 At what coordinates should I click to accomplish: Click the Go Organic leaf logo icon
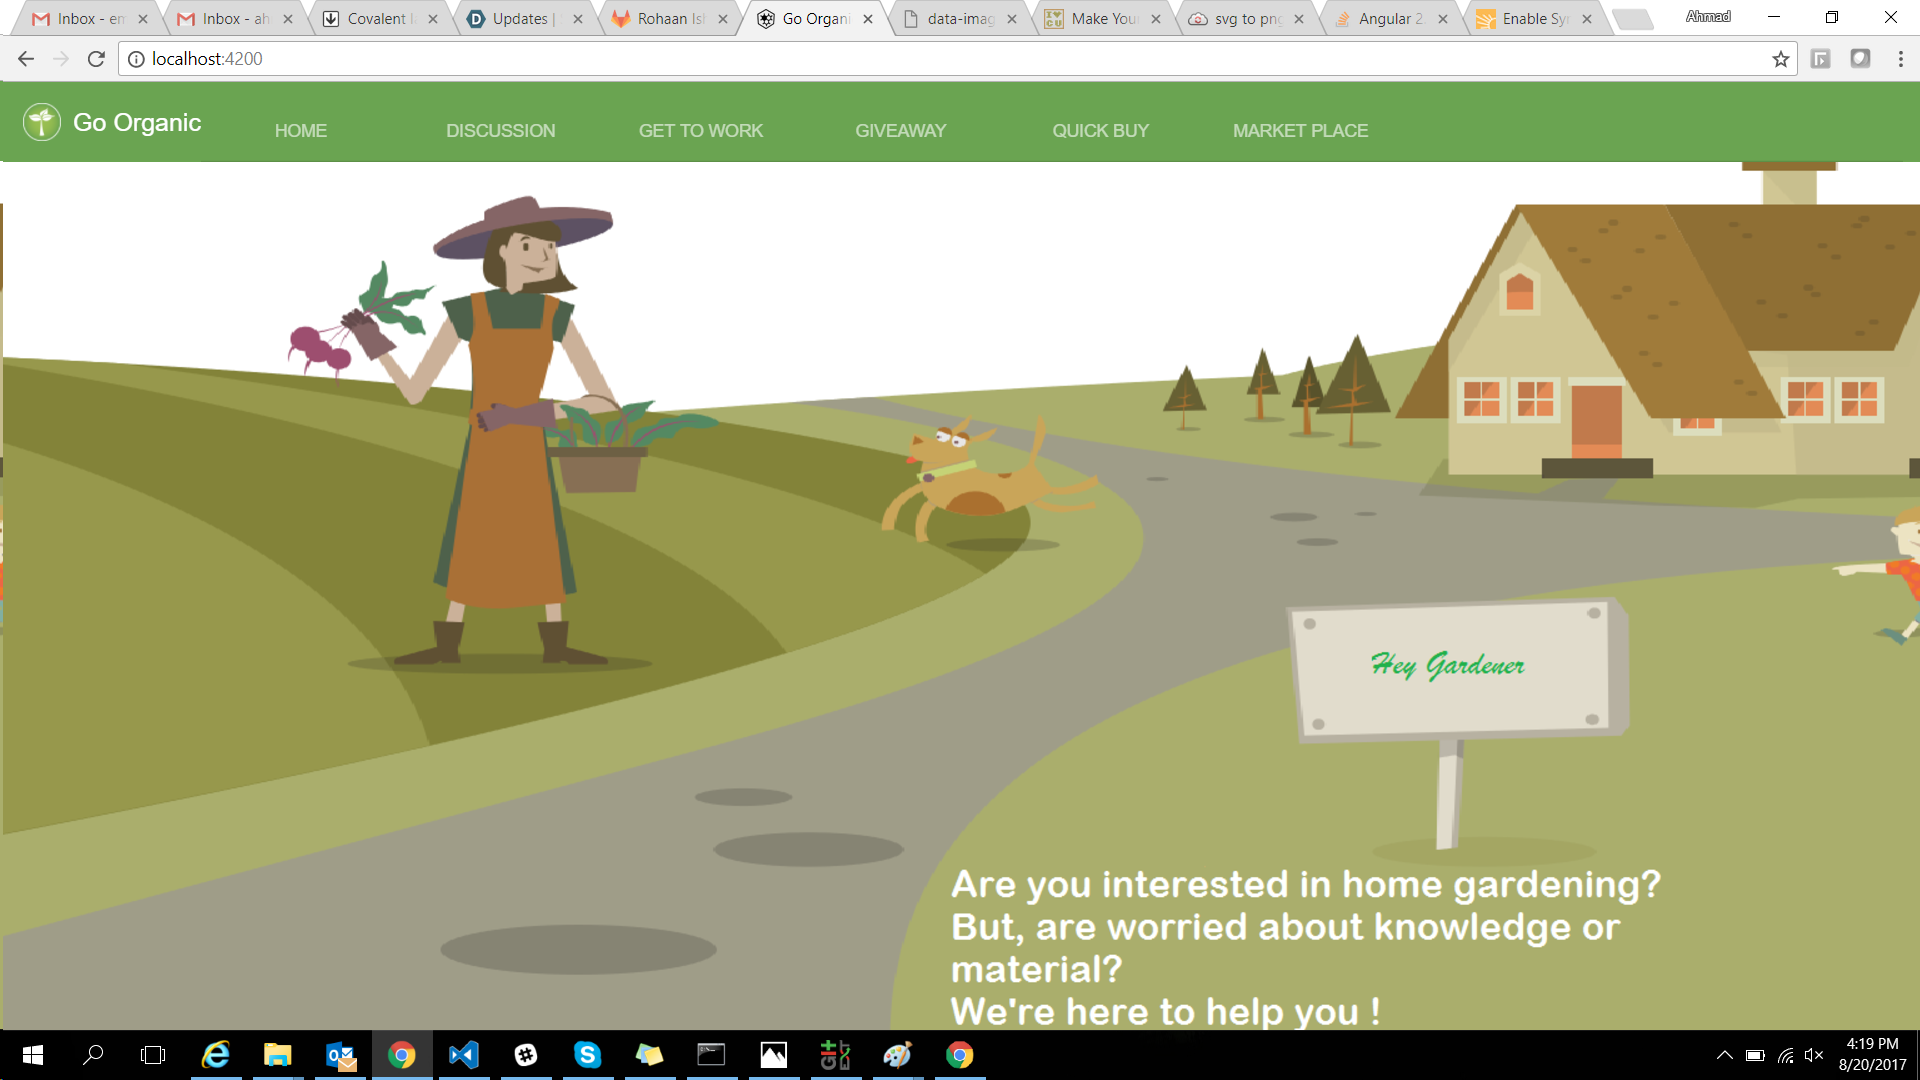[x=42, y=122]
